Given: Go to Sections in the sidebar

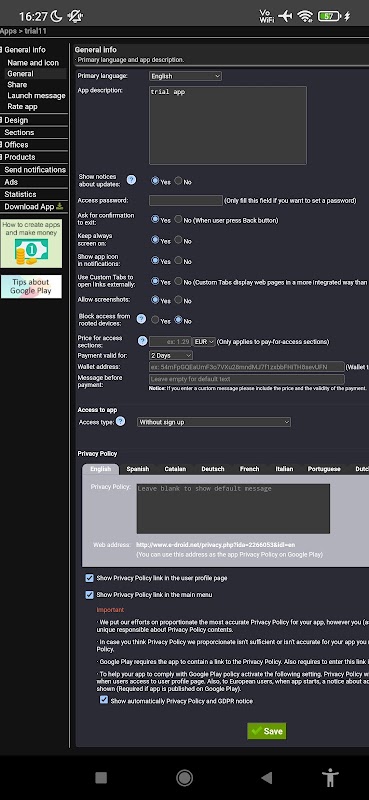Looking at the screenshot, I should [19, 132].
